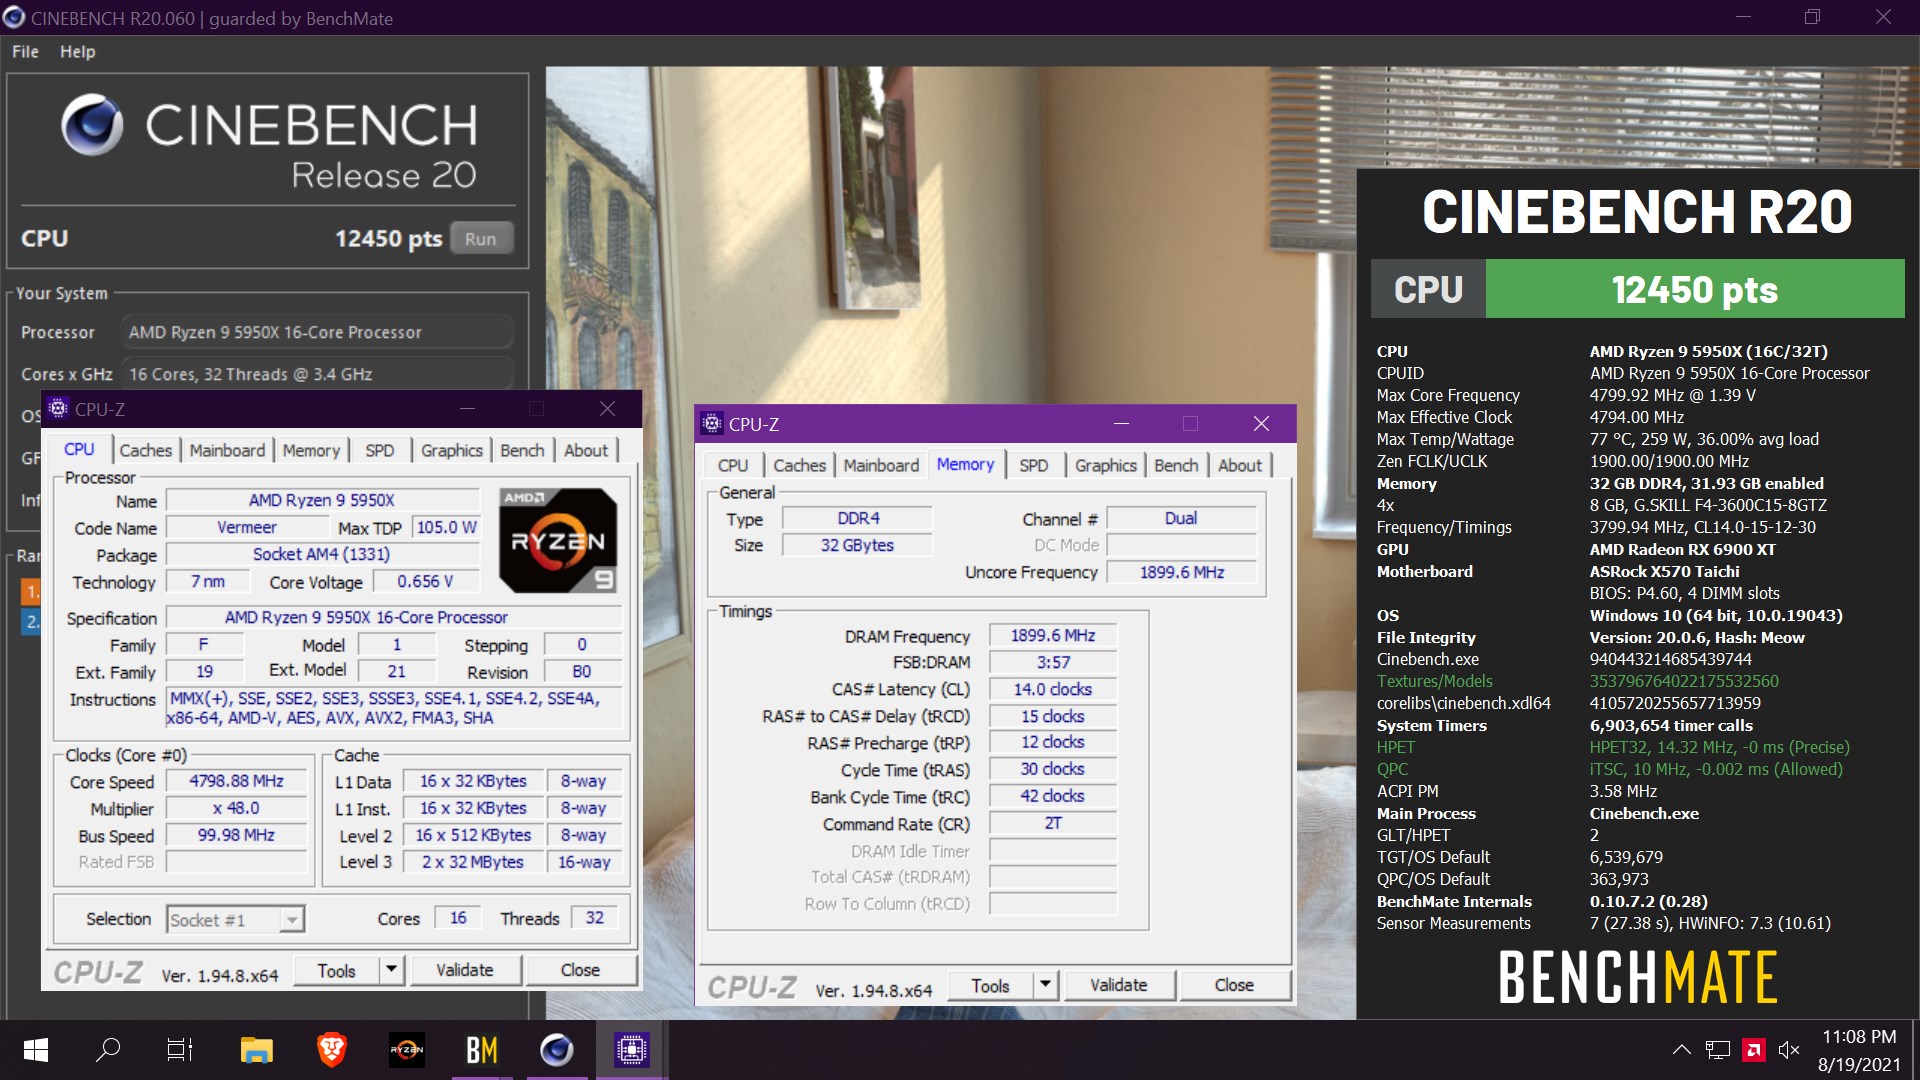Open Task View on taskbar
This screenshot has height=1080, width=1920.
click(180, 1050)
